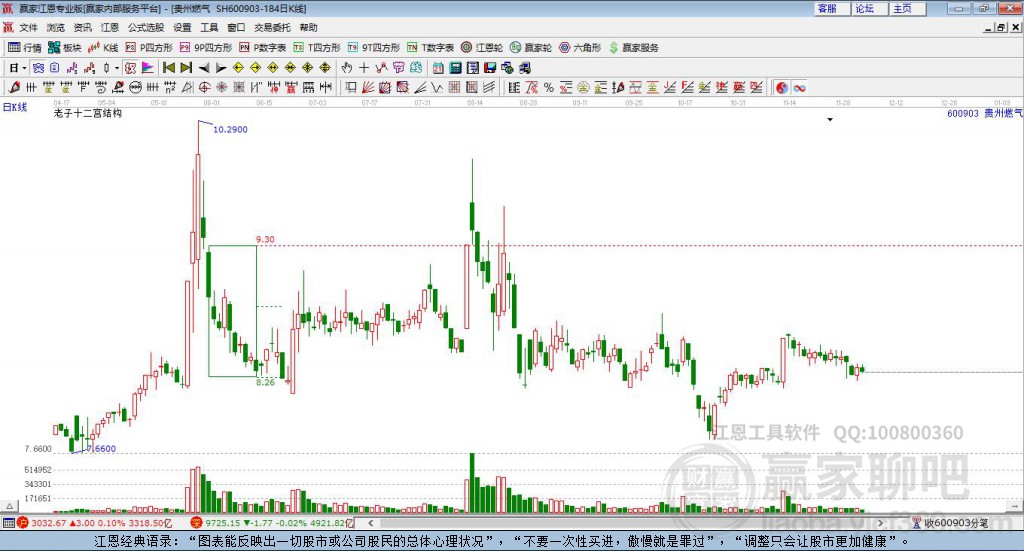Screen dimensions: 1024x551
Task: Click the 8.26 price label
Action: click(x=265, y=383)
